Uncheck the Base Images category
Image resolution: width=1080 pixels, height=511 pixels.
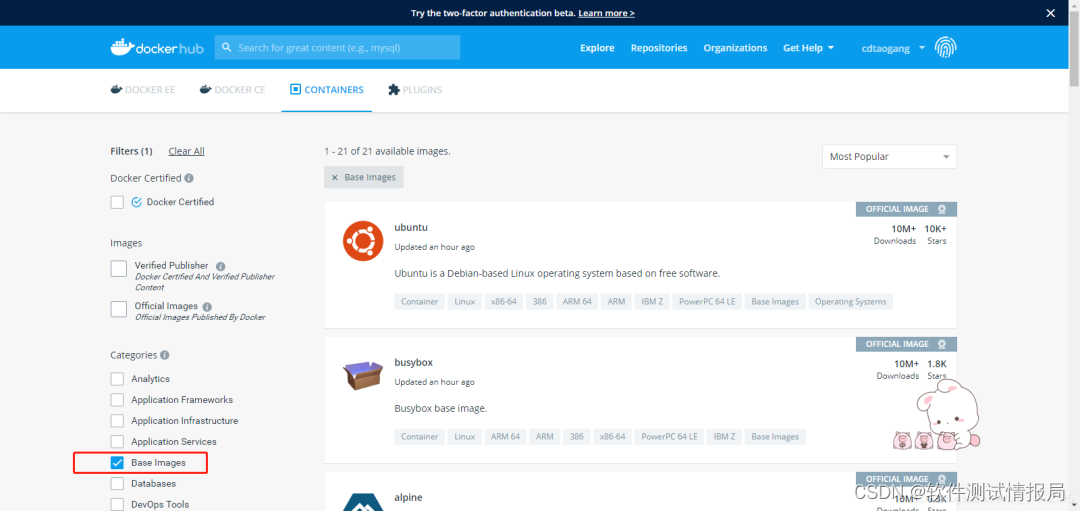[x=118, y=463]
